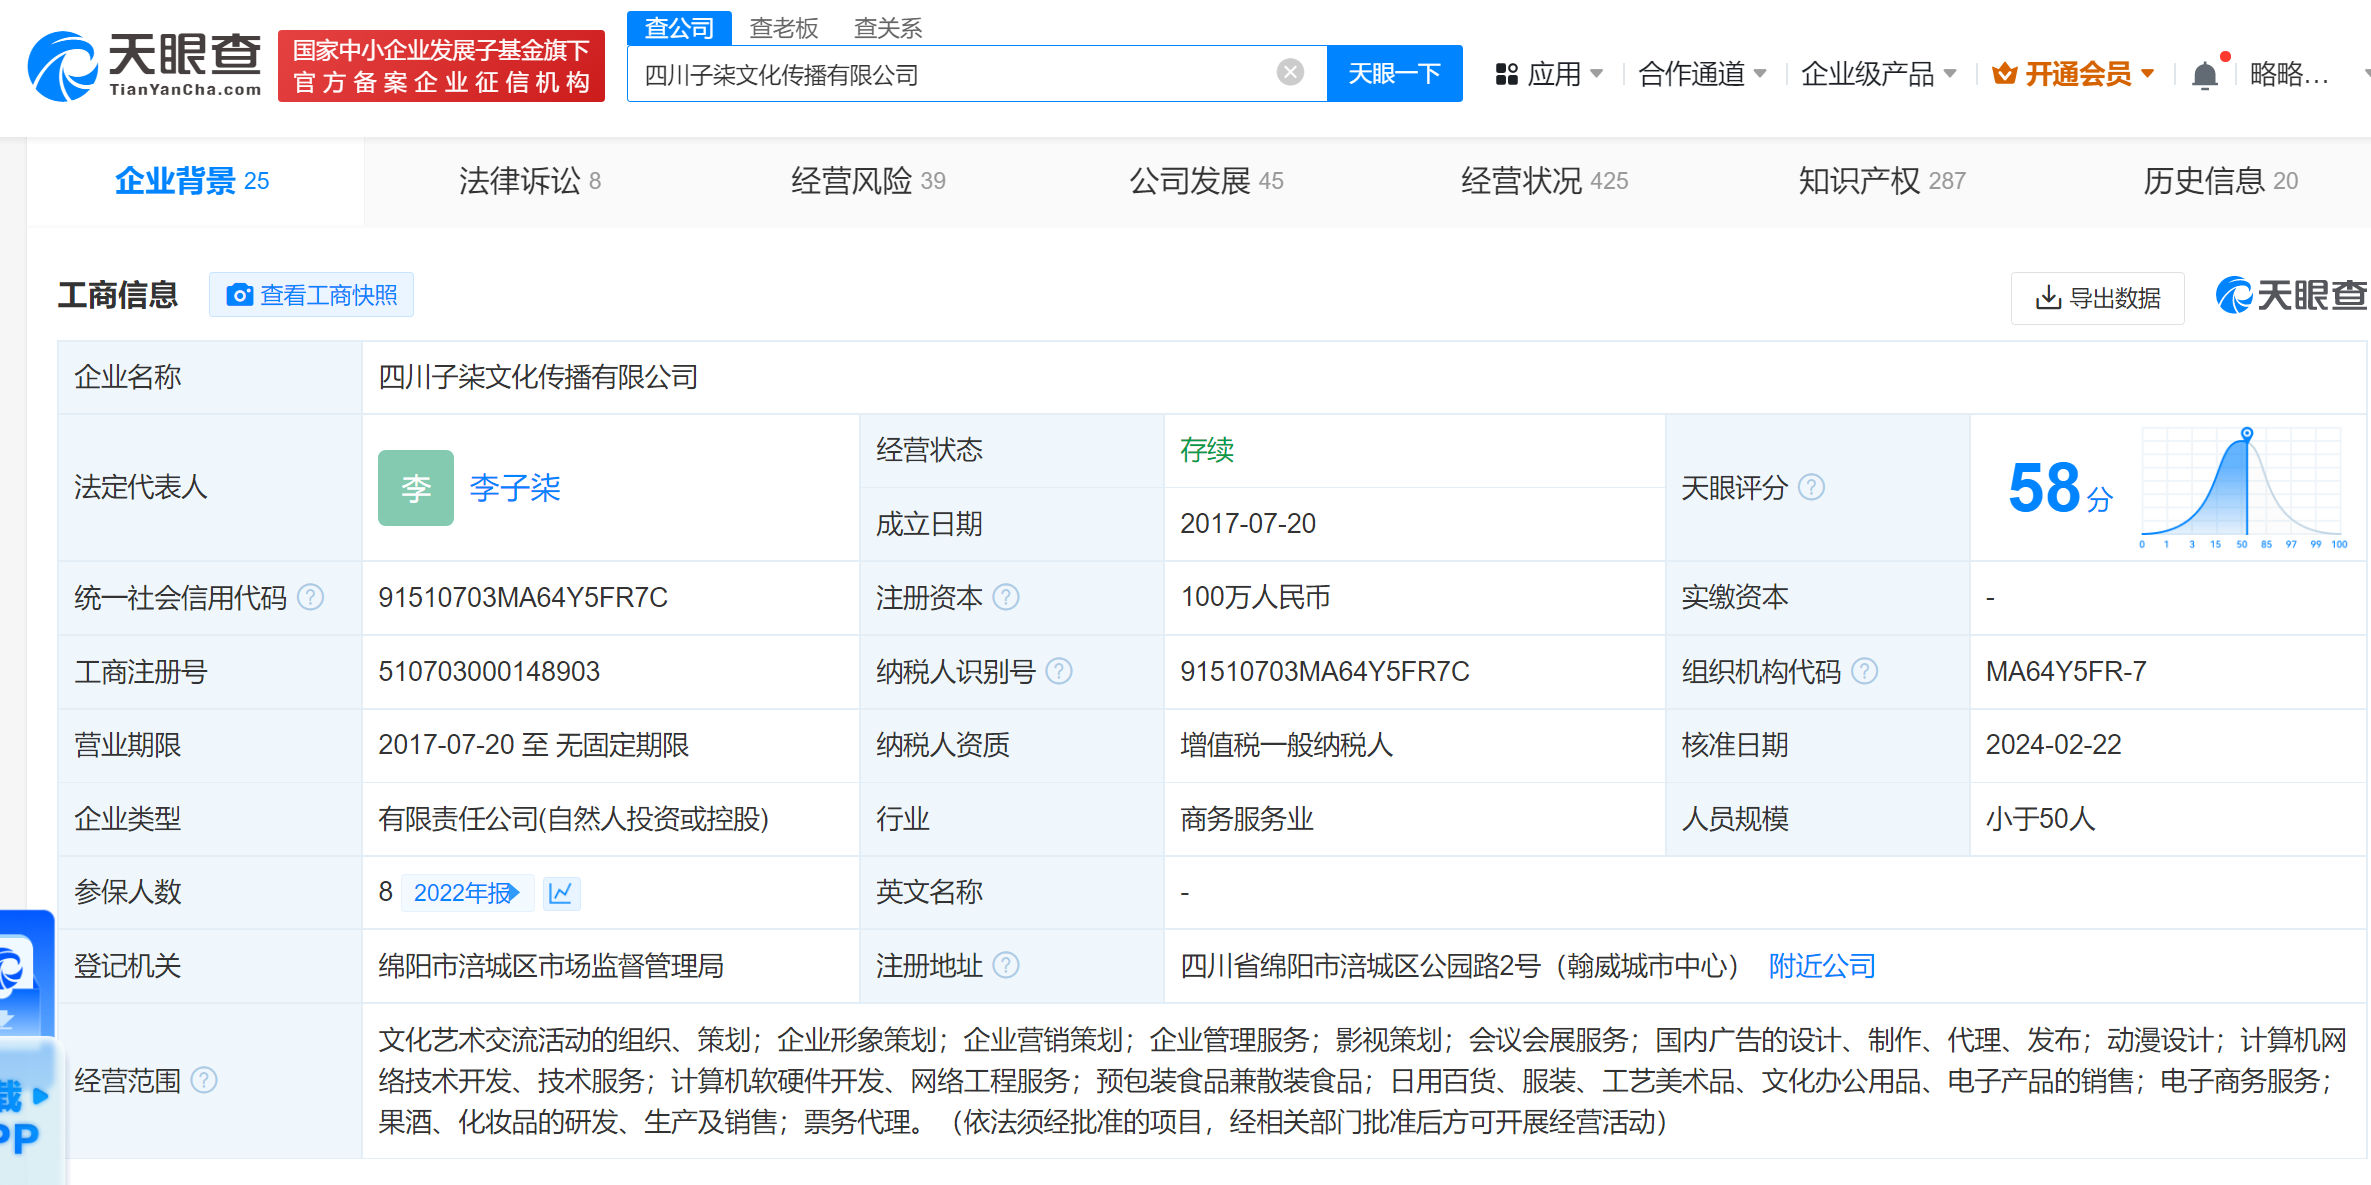This screenshot has width=2371, height=1185.
Task: Open legal representative 李子柒 link
Action: (x=515, y=488)
